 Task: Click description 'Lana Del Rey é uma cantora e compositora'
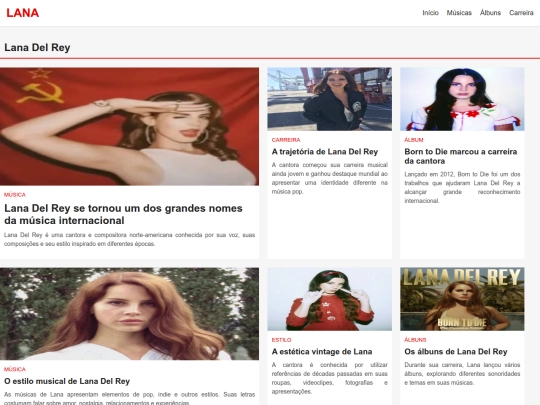(x=129, y=239)
